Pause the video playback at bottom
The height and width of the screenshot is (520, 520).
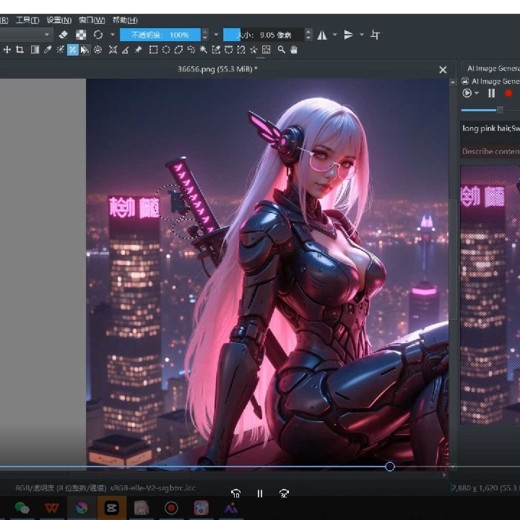click(260, 493)
